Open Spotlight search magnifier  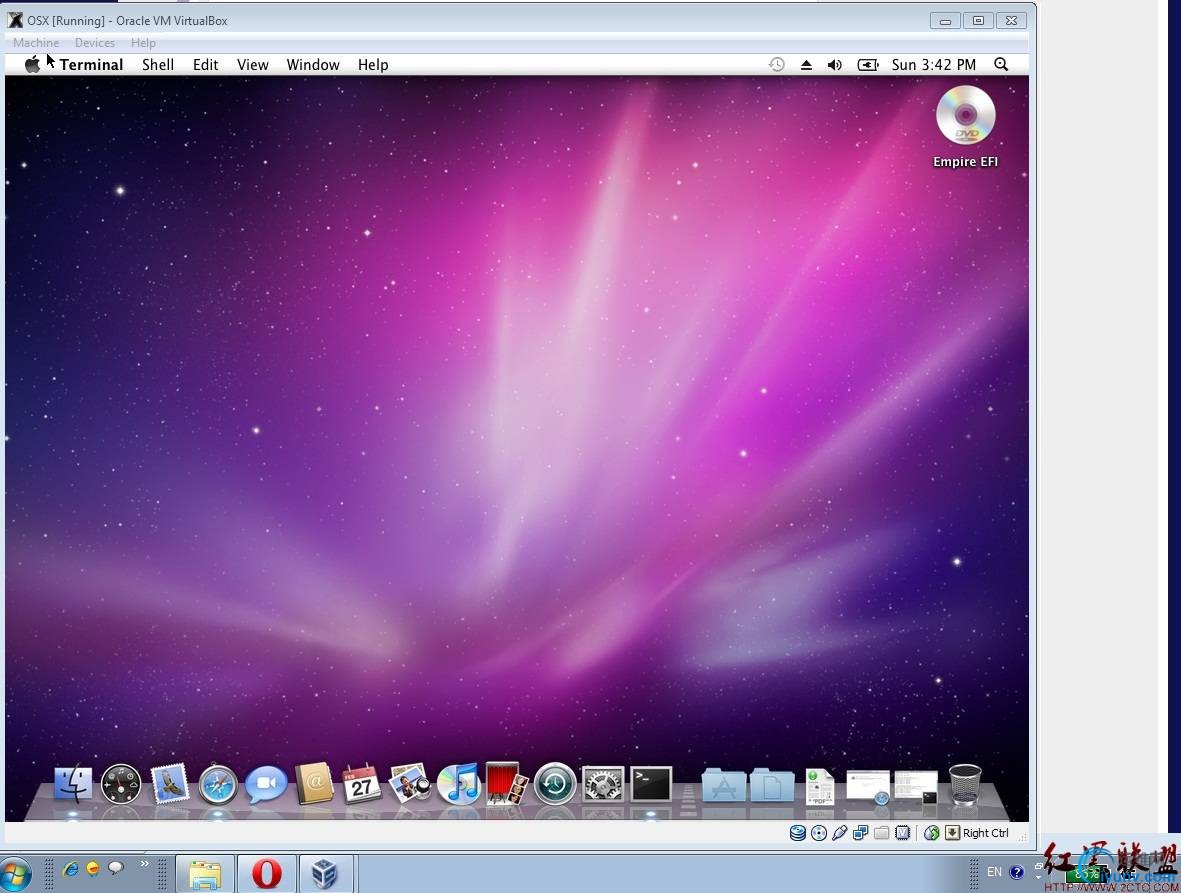(1001, 65)
